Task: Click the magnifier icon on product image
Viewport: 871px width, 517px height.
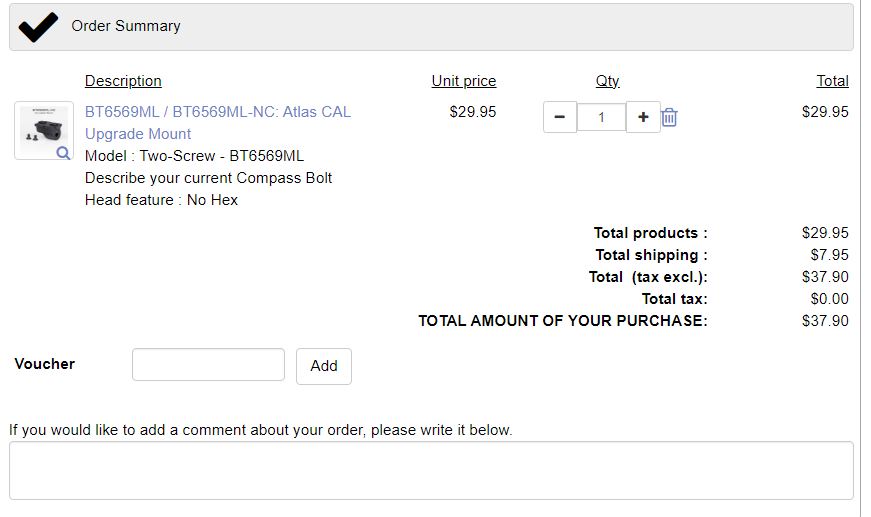Action: 62,153
